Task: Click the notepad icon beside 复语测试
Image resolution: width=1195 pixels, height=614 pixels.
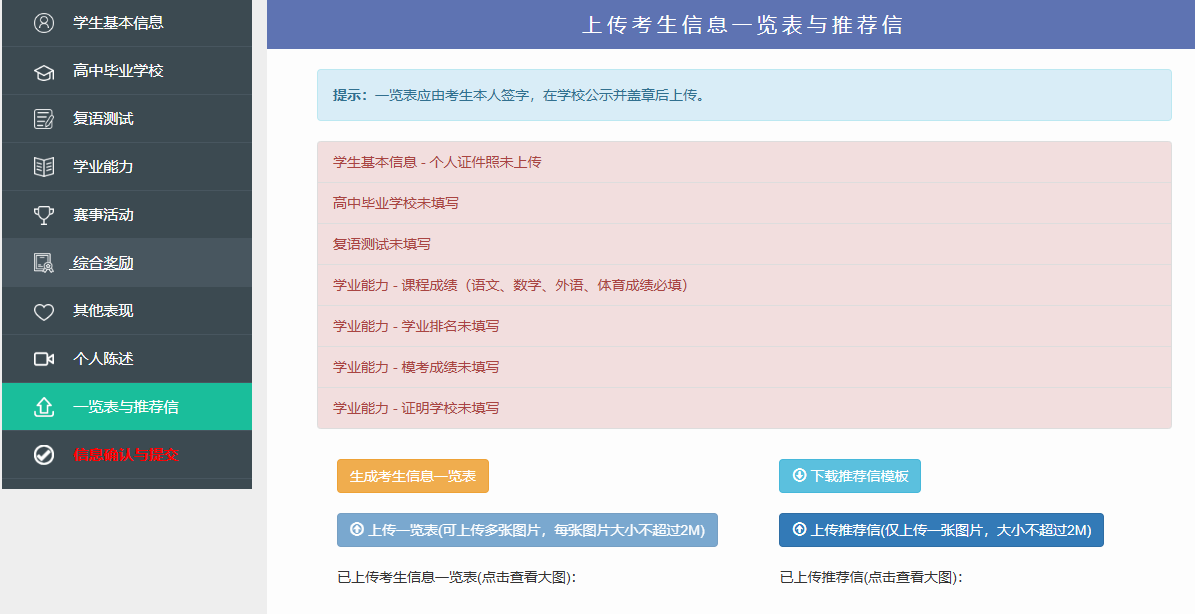Action: click(44, 119)
